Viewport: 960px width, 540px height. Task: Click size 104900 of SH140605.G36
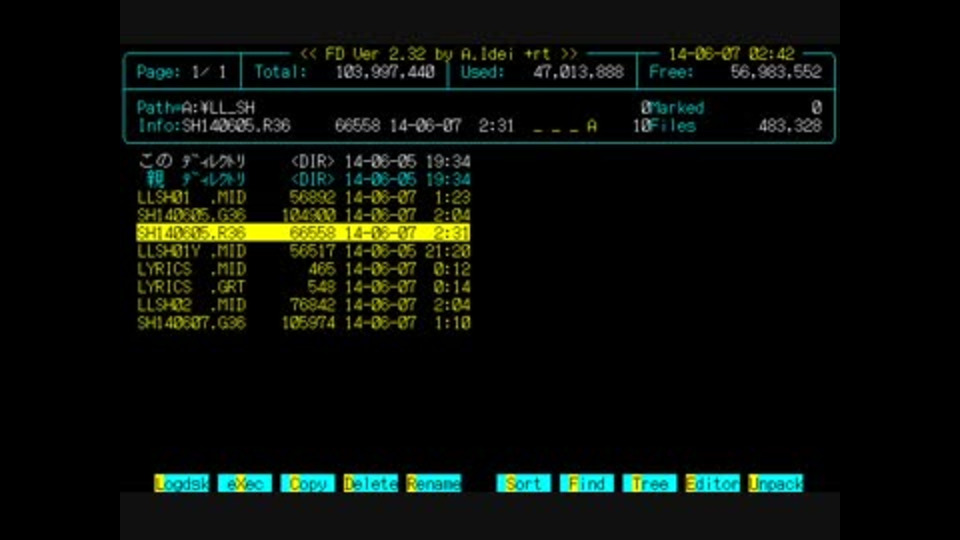(309, 215)
